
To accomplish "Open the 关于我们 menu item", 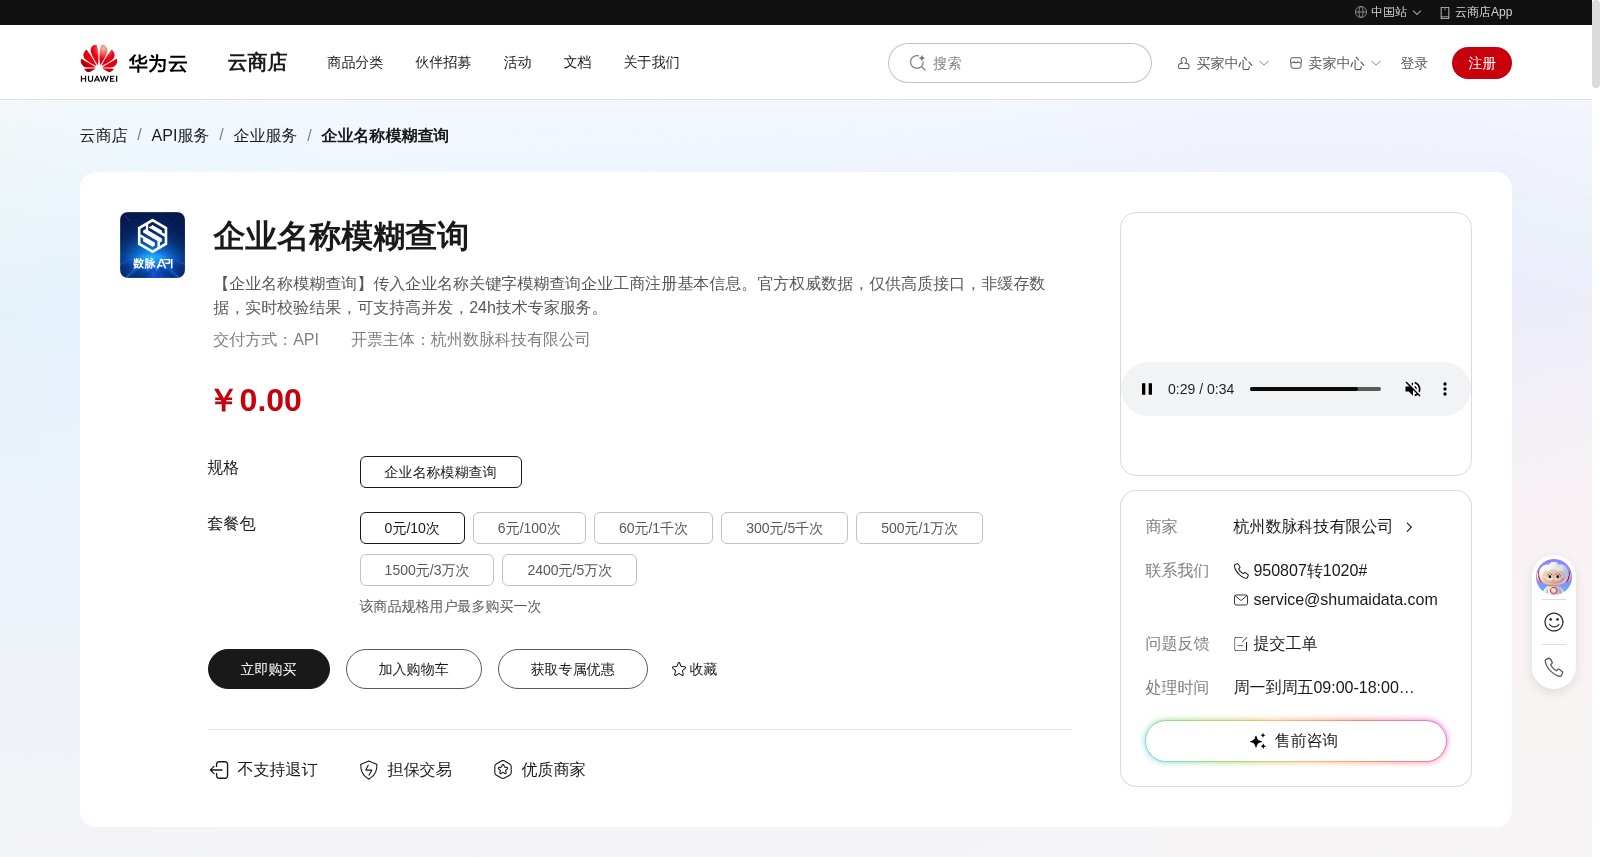I will tap(651, 62).
